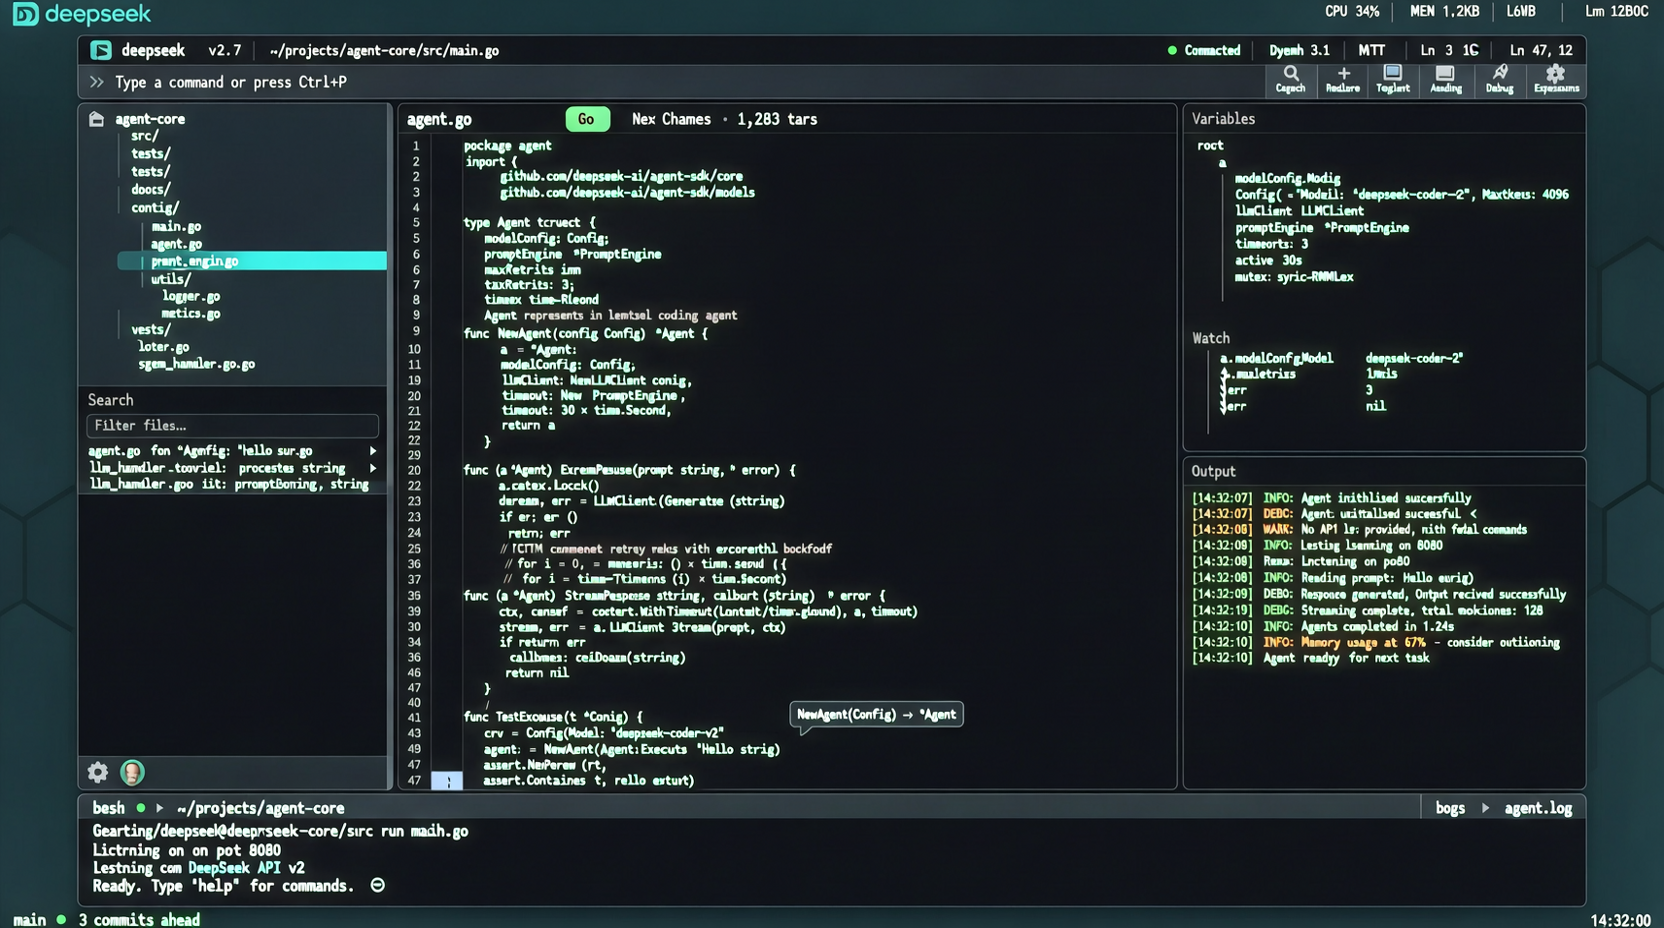Screen dimensions: 1664x928
Task: Click the Nex Chames 1,283 tars label
Action: pyautogui.click(x=724, y=119)
